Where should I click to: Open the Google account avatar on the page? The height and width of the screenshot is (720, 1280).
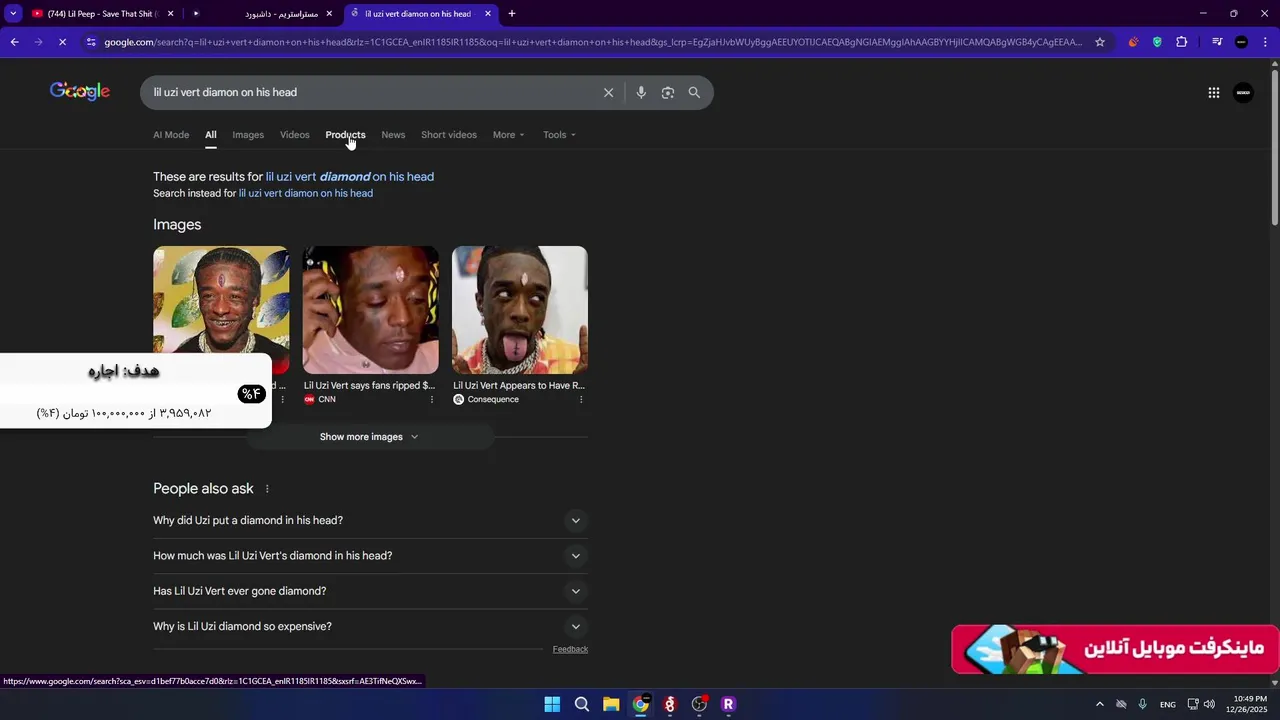coord(1243,92)
